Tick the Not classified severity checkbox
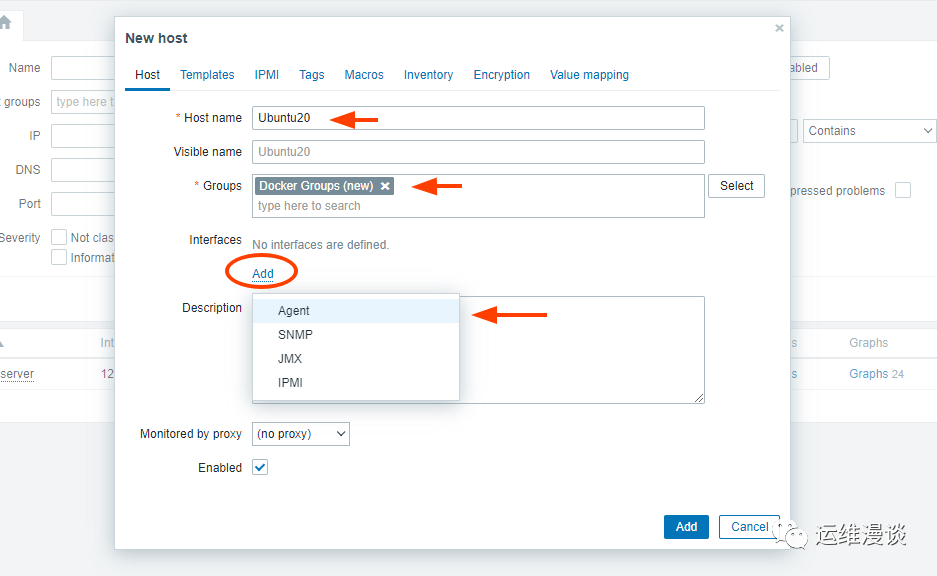 (x=59, y=238)
